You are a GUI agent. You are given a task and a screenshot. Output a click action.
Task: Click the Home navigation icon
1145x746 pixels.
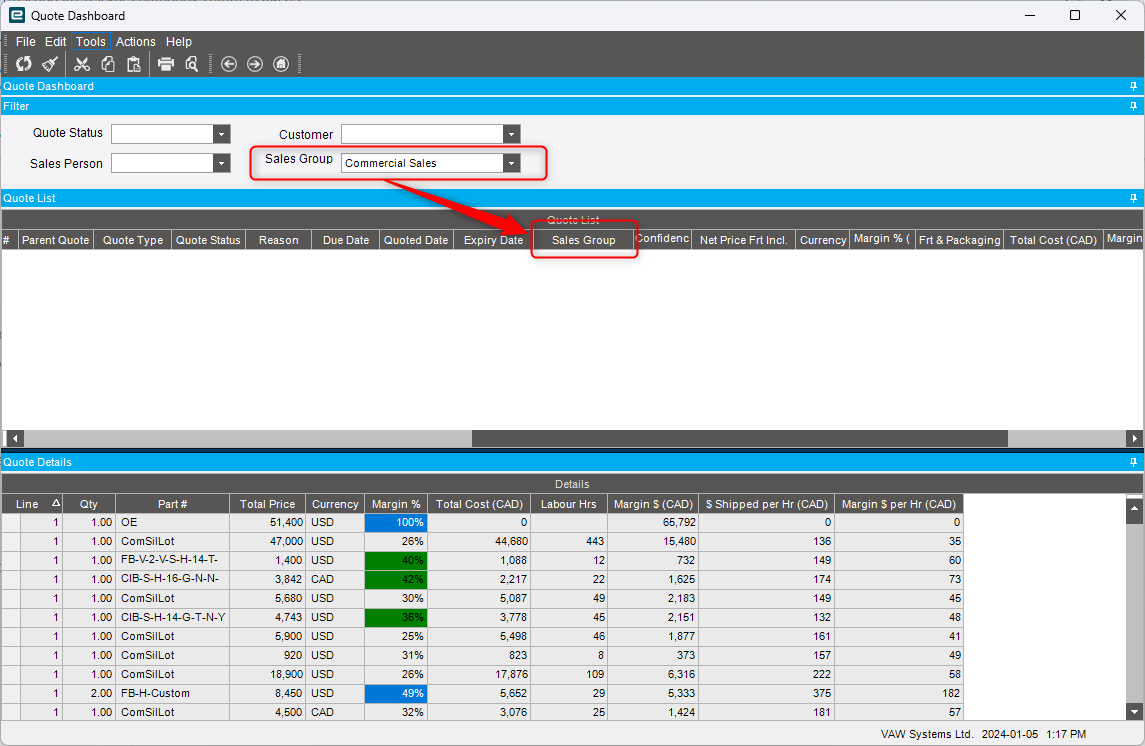pos(280,64)
